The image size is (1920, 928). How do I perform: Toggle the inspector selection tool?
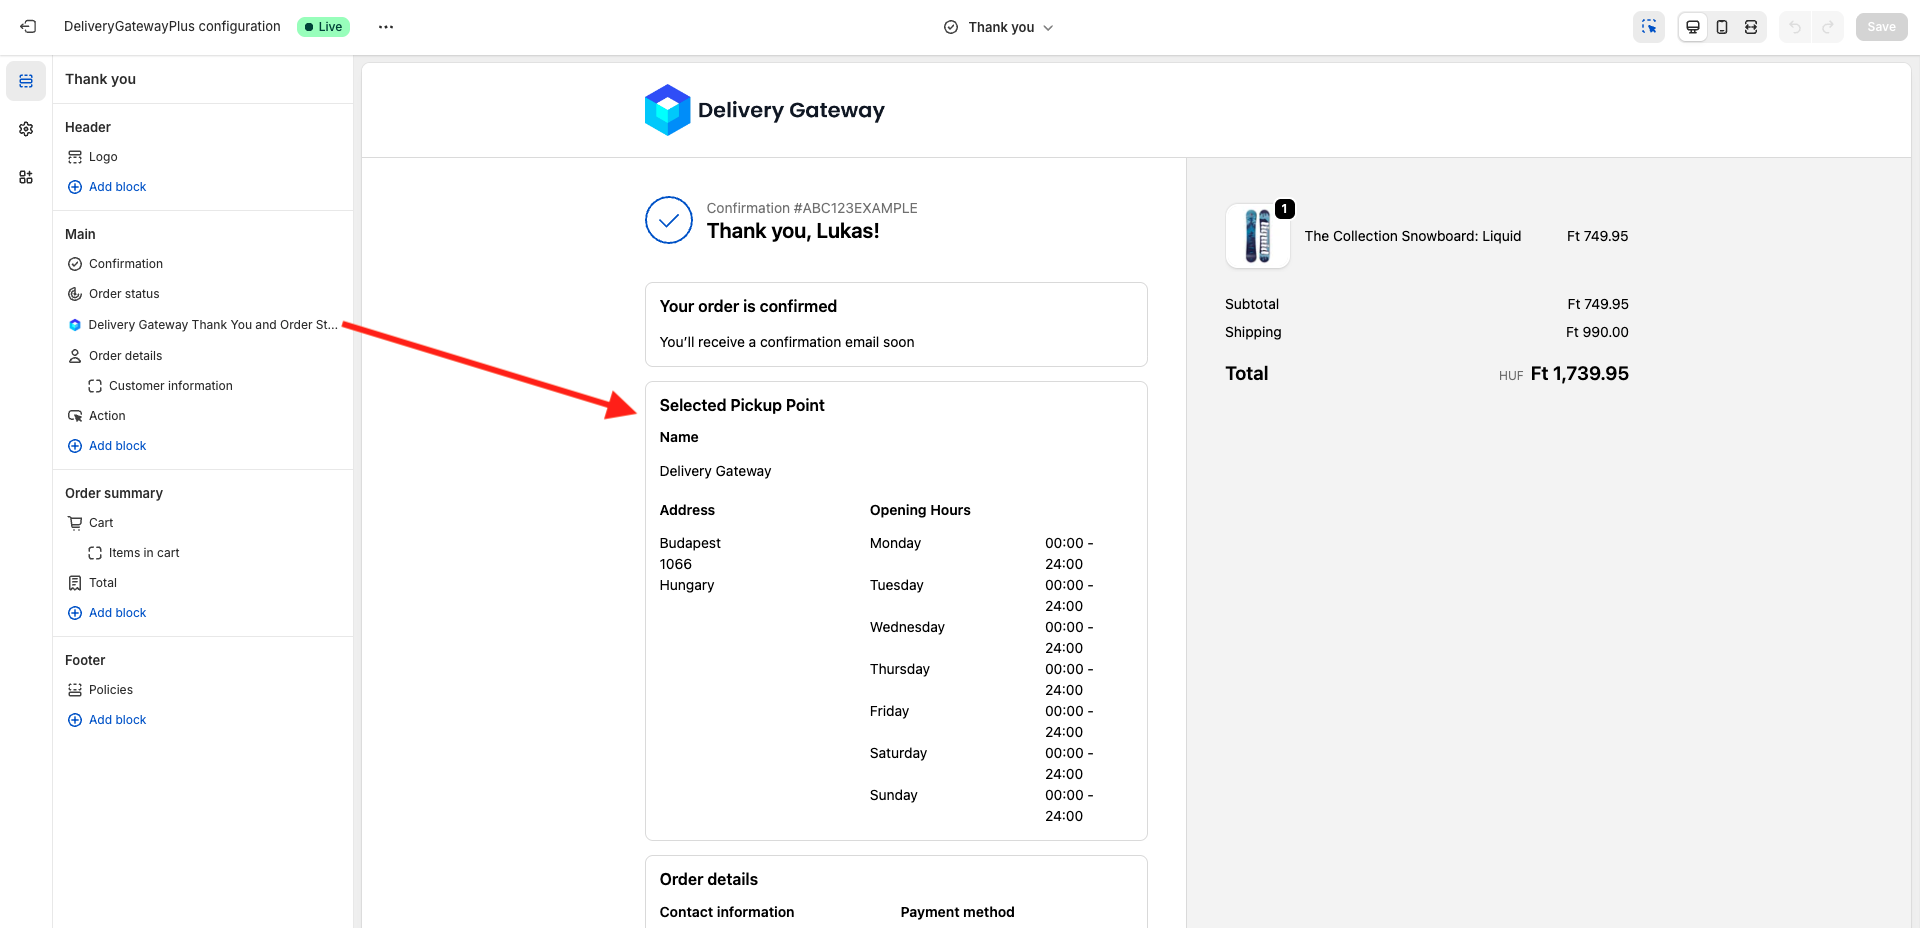click(x=1649, y=27)
